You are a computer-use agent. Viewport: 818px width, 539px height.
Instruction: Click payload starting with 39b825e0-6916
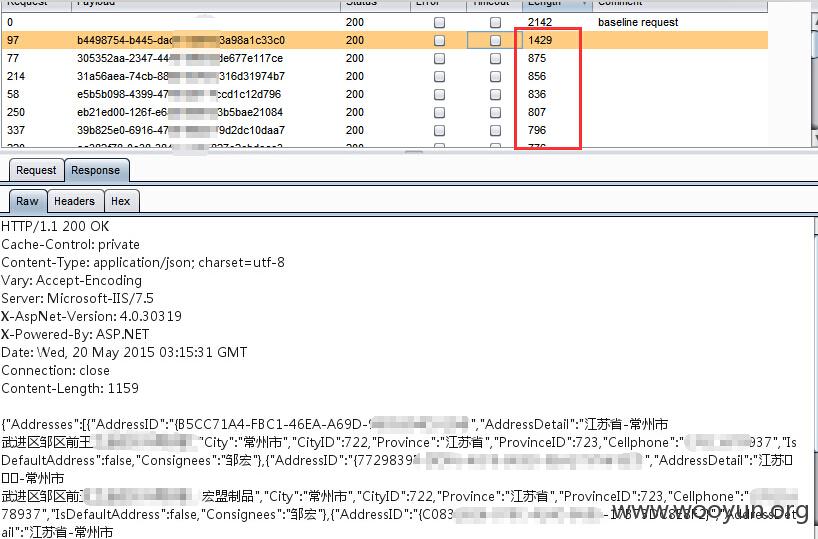tap(181, 130)
